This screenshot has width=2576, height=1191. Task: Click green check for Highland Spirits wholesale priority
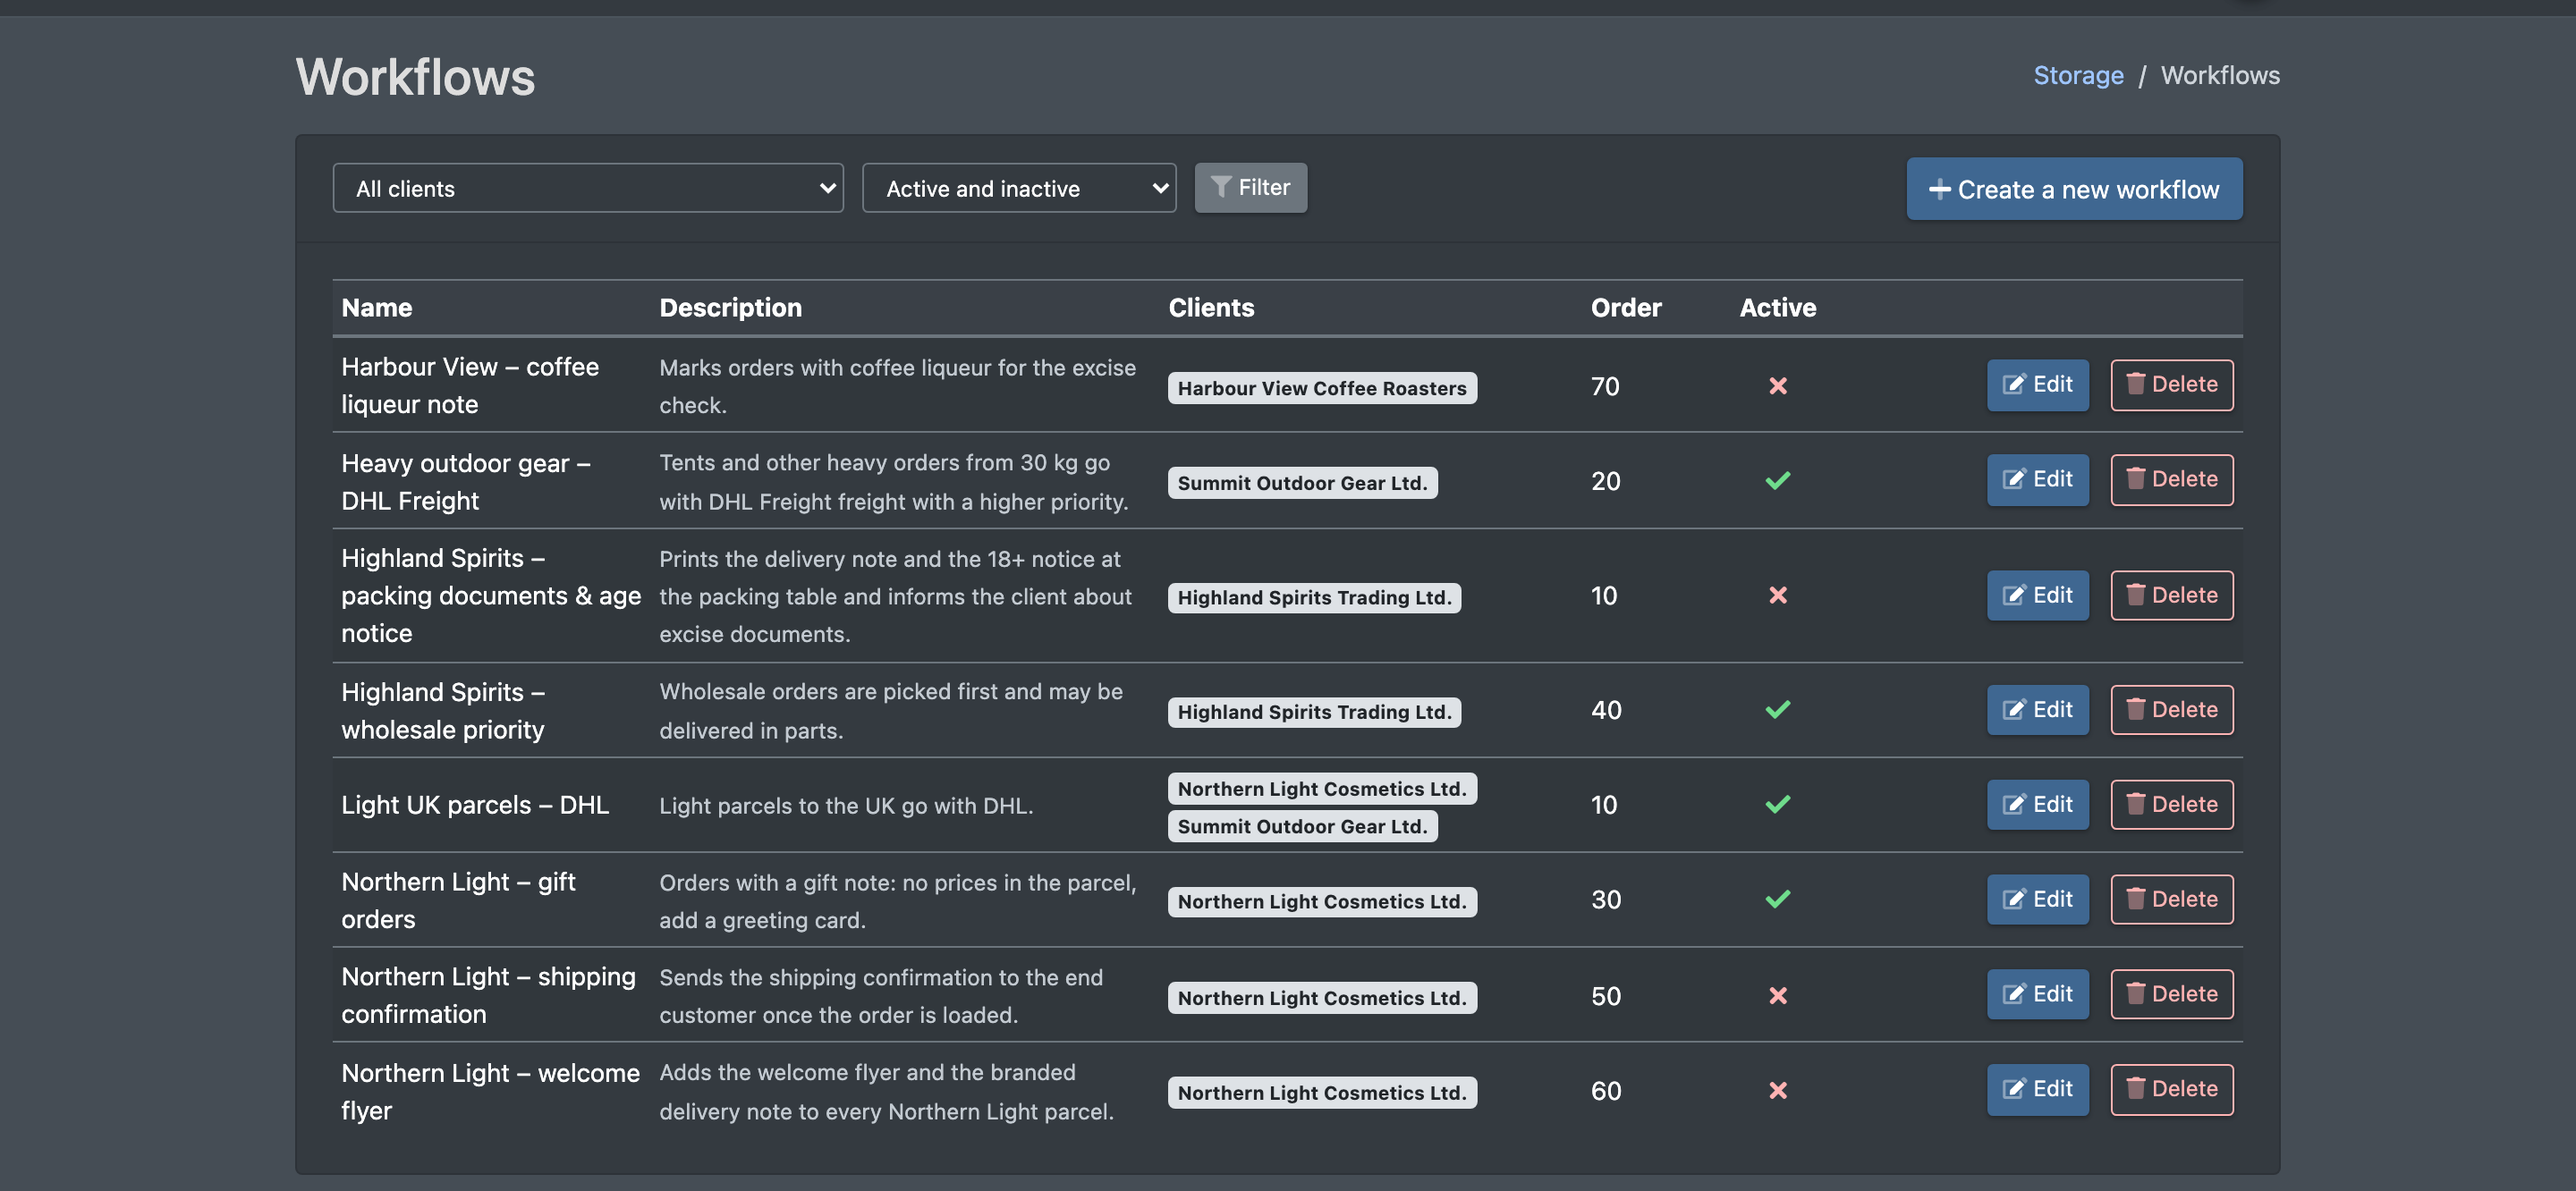coord(1777,710)
